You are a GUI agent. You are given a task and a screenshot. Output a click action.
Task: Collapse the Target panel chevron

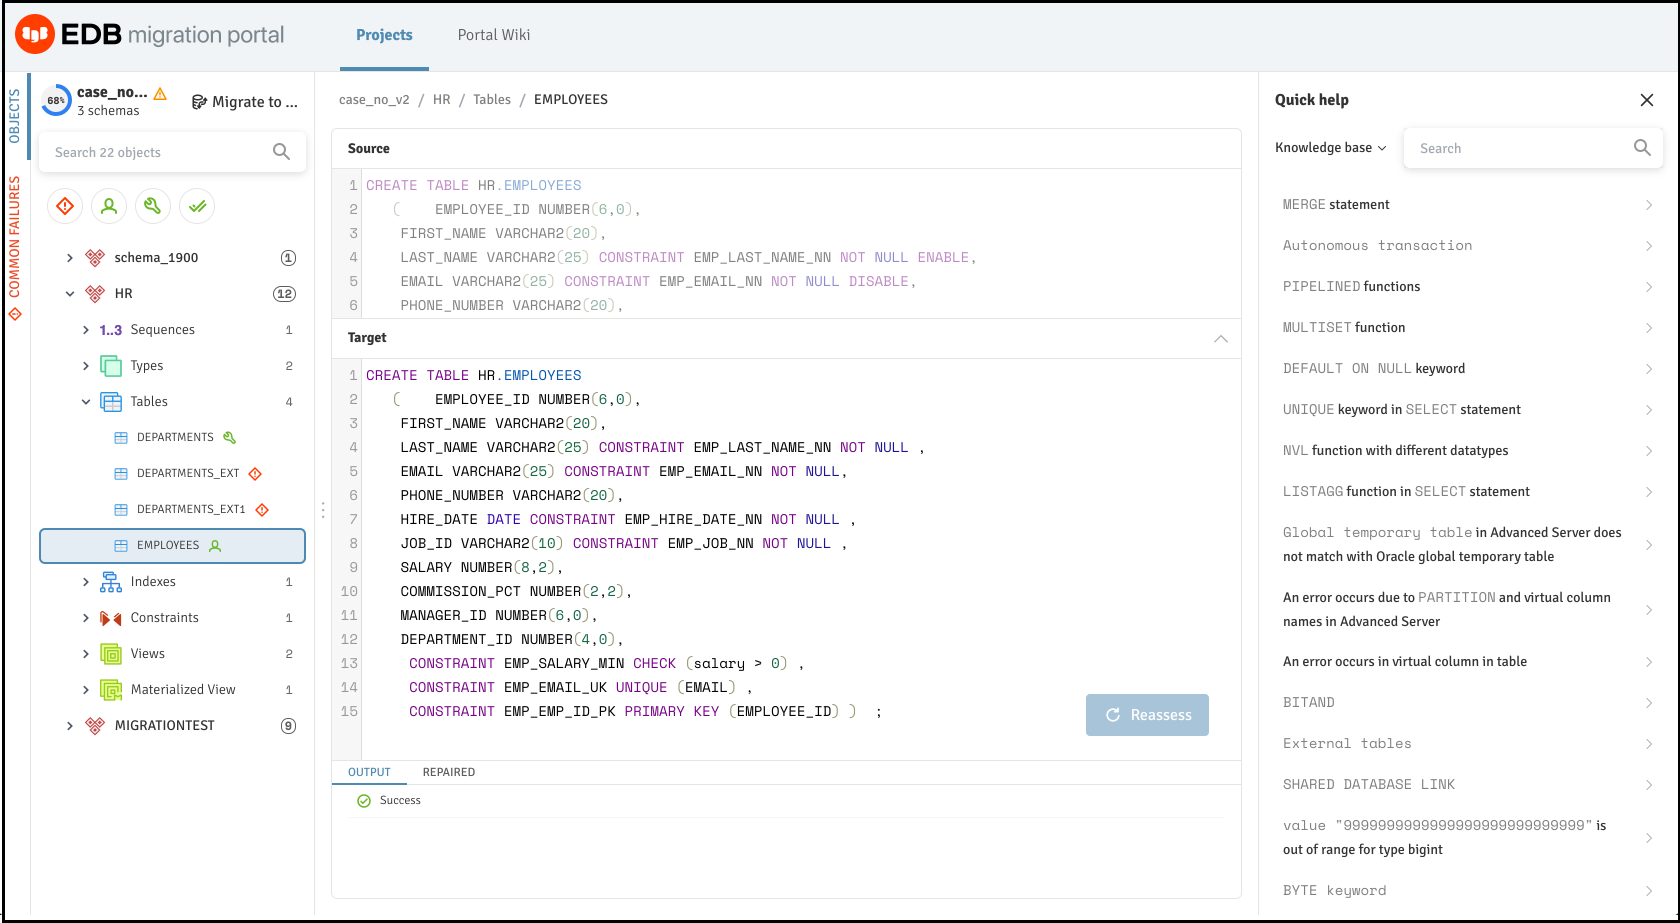(1221, 339)
